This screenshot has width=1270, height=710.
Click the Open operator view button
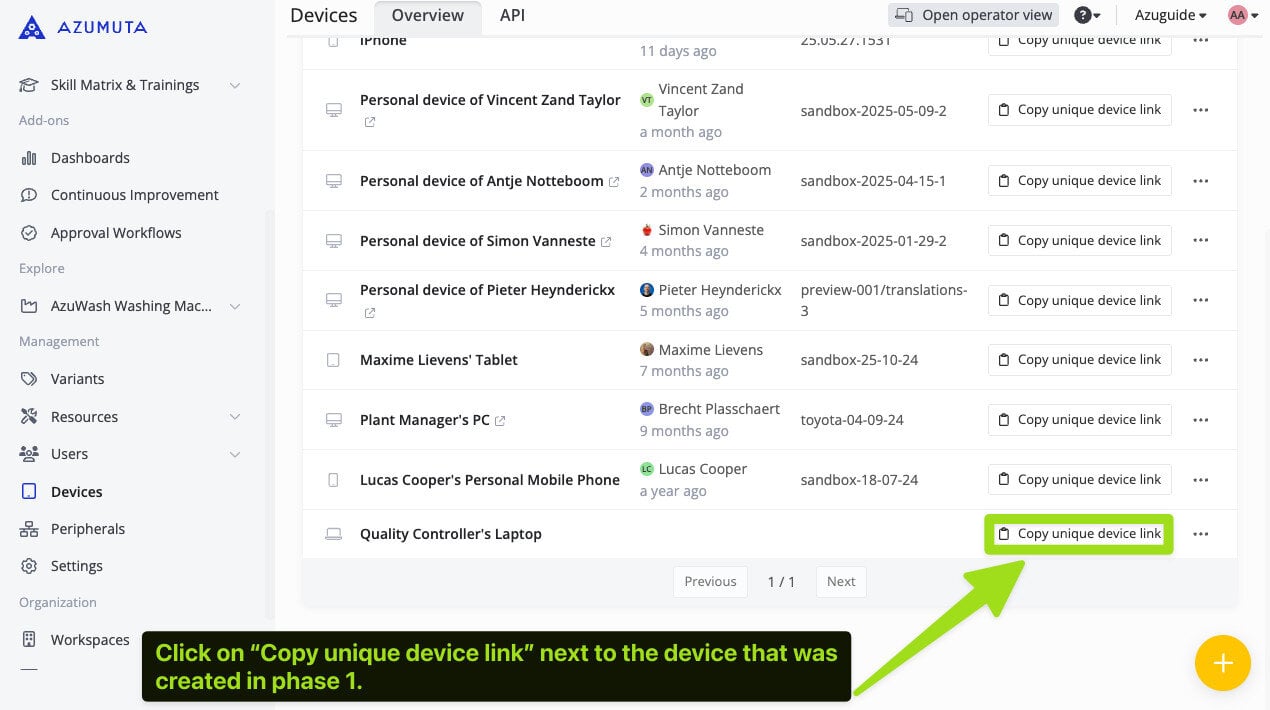pos(973,15)
